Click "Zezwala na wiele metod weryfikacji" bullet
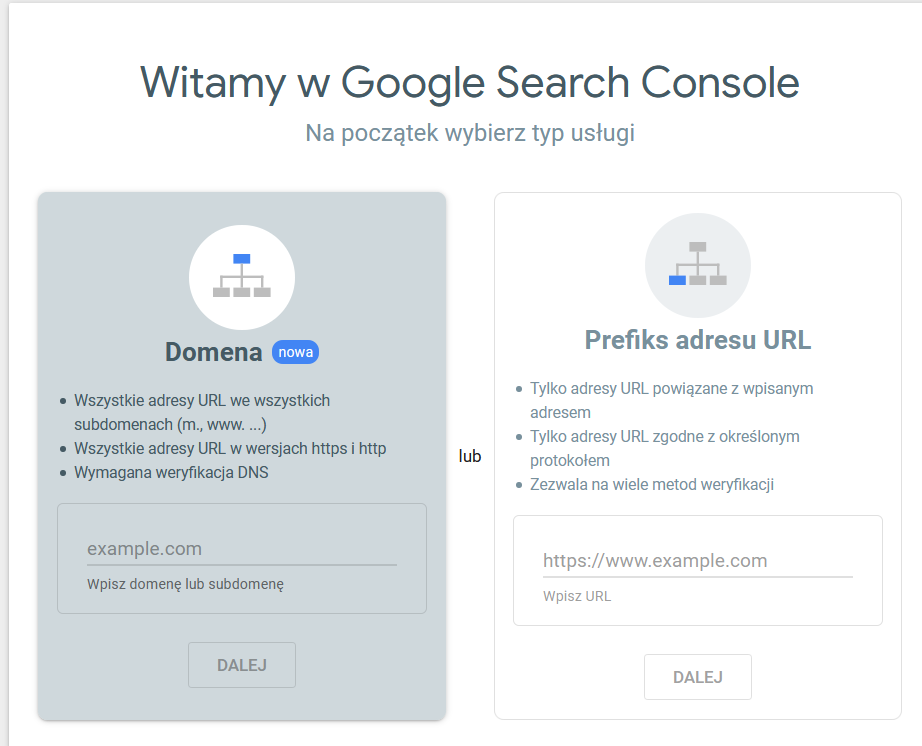922x746 pixels. tap(652, 484)
